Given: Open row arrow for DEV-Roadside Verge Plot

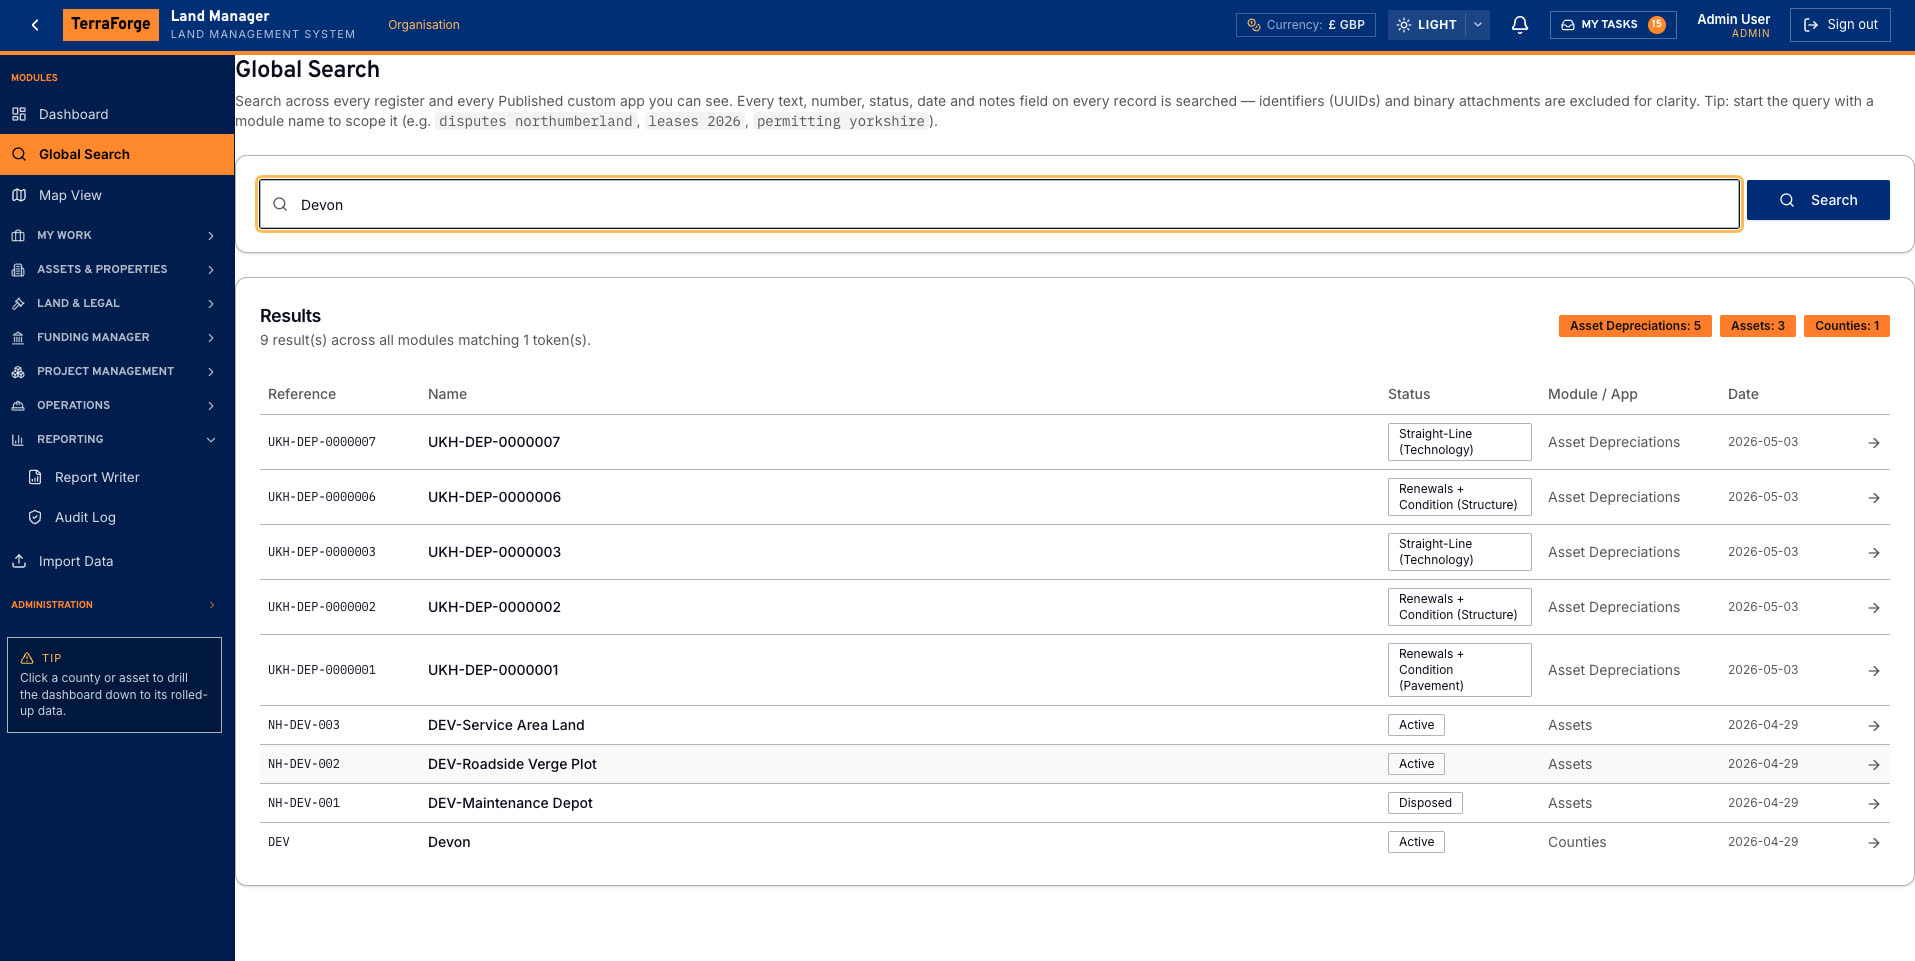Looking at the screenshot, I should click(x=1874, y=764).
